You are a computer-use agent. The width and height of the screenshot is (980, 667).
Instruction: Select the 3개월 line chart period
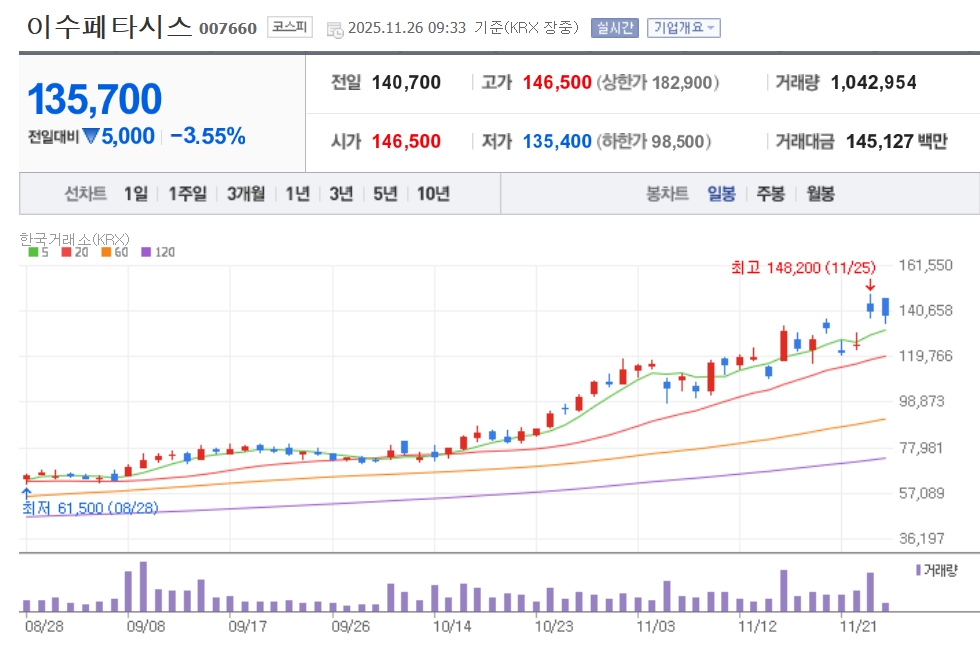coord(245,194)
